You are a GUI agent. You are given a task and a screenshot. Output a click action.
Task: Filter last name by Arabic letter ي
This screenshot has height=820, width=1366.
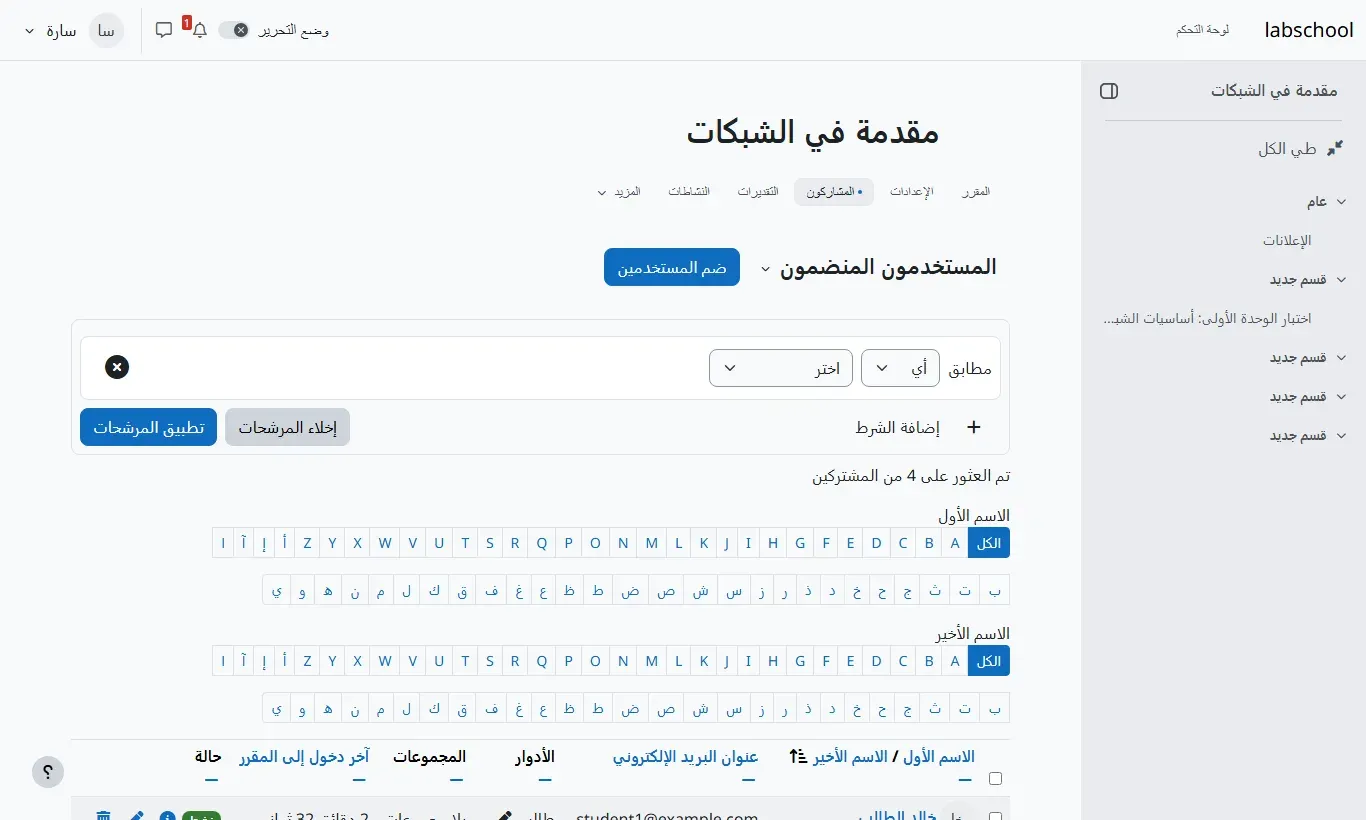point(276,708)
